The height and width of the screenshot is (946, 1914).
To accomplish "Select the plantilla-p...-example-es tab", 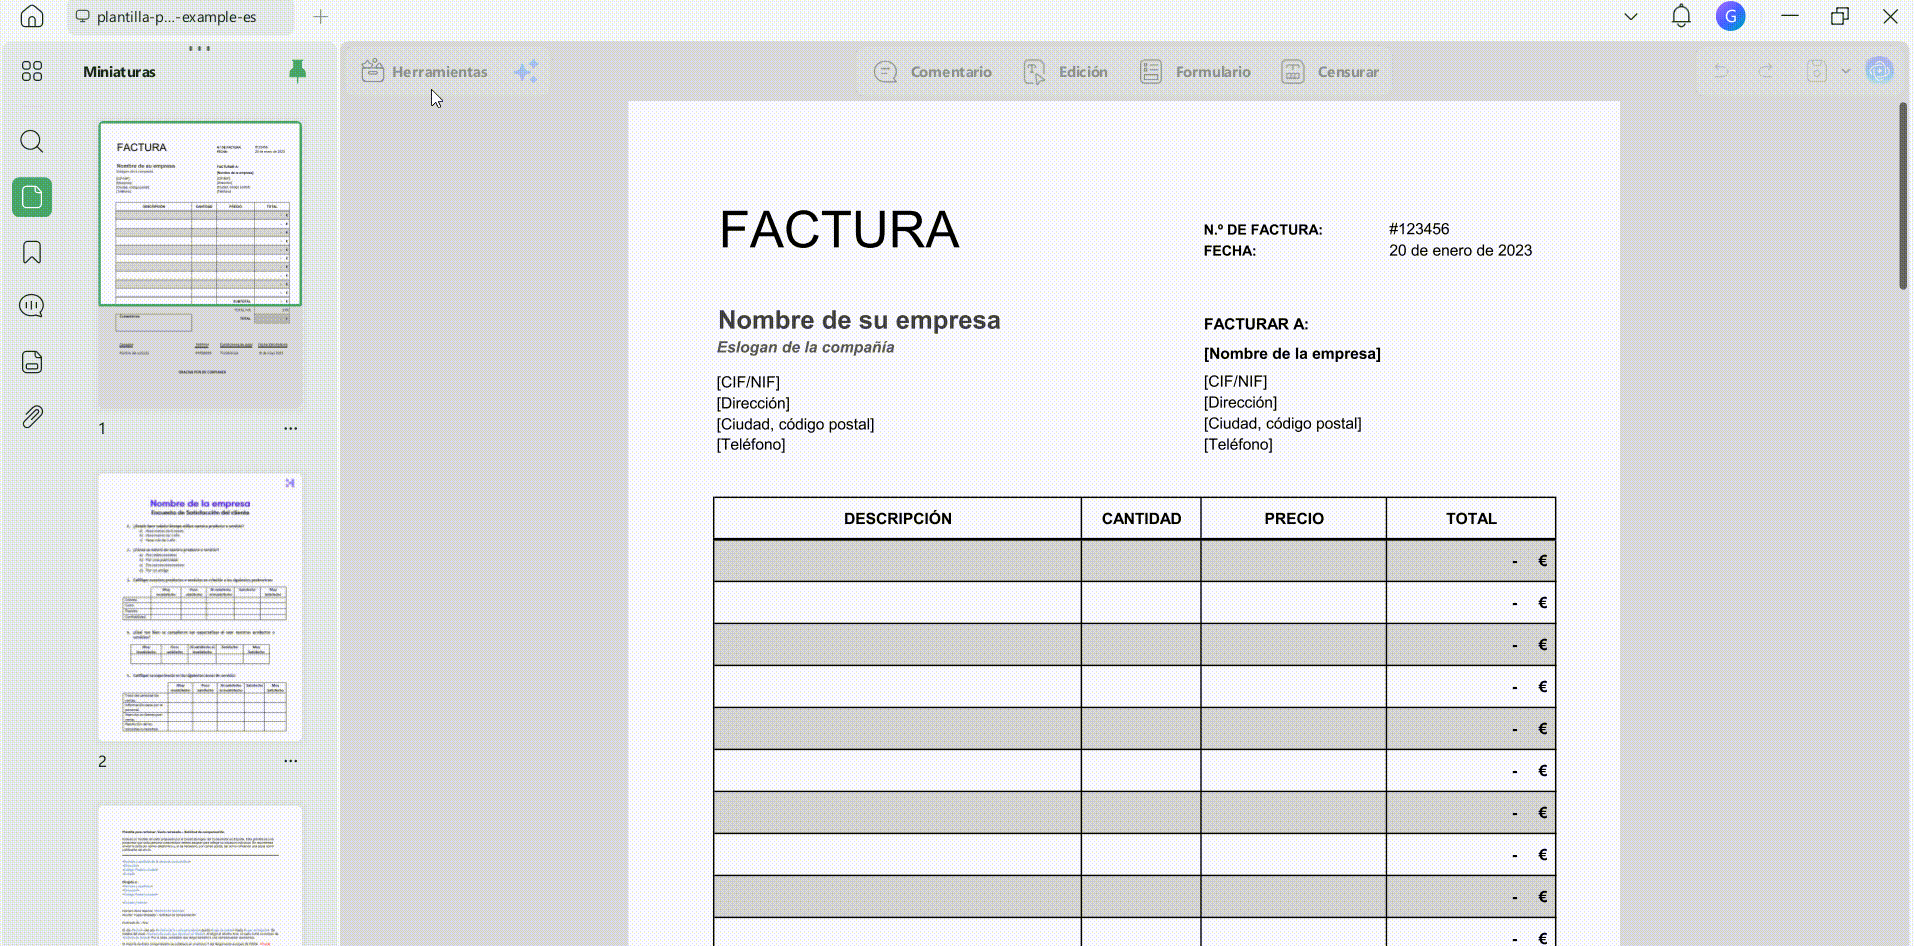I will pos(180,16).
